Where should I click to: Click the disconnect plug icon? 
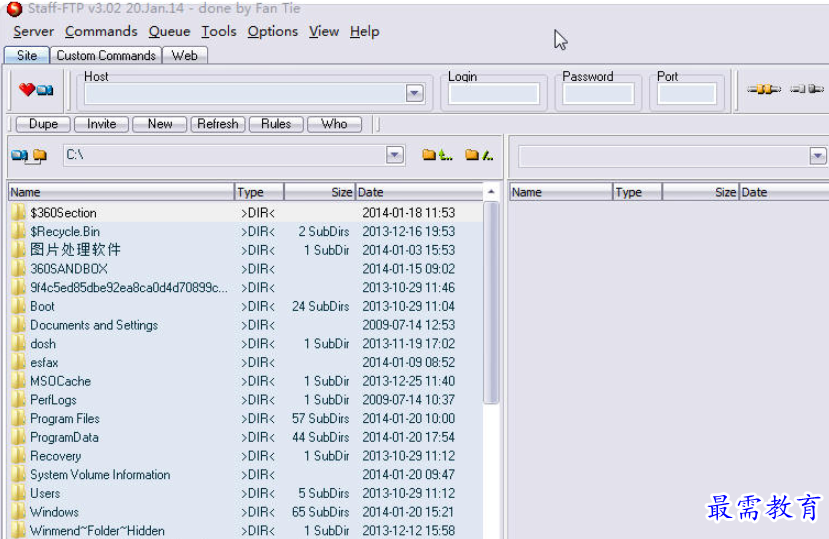(x=807, y=89)
